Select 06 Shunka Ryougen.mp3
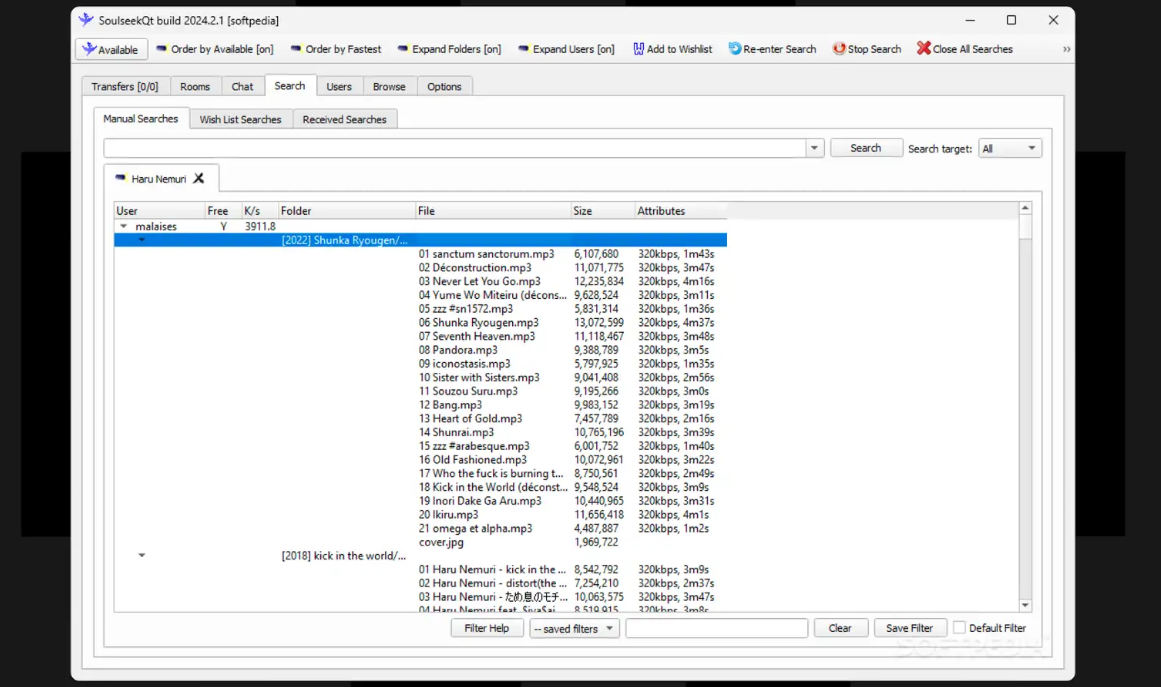 point(478,323)
